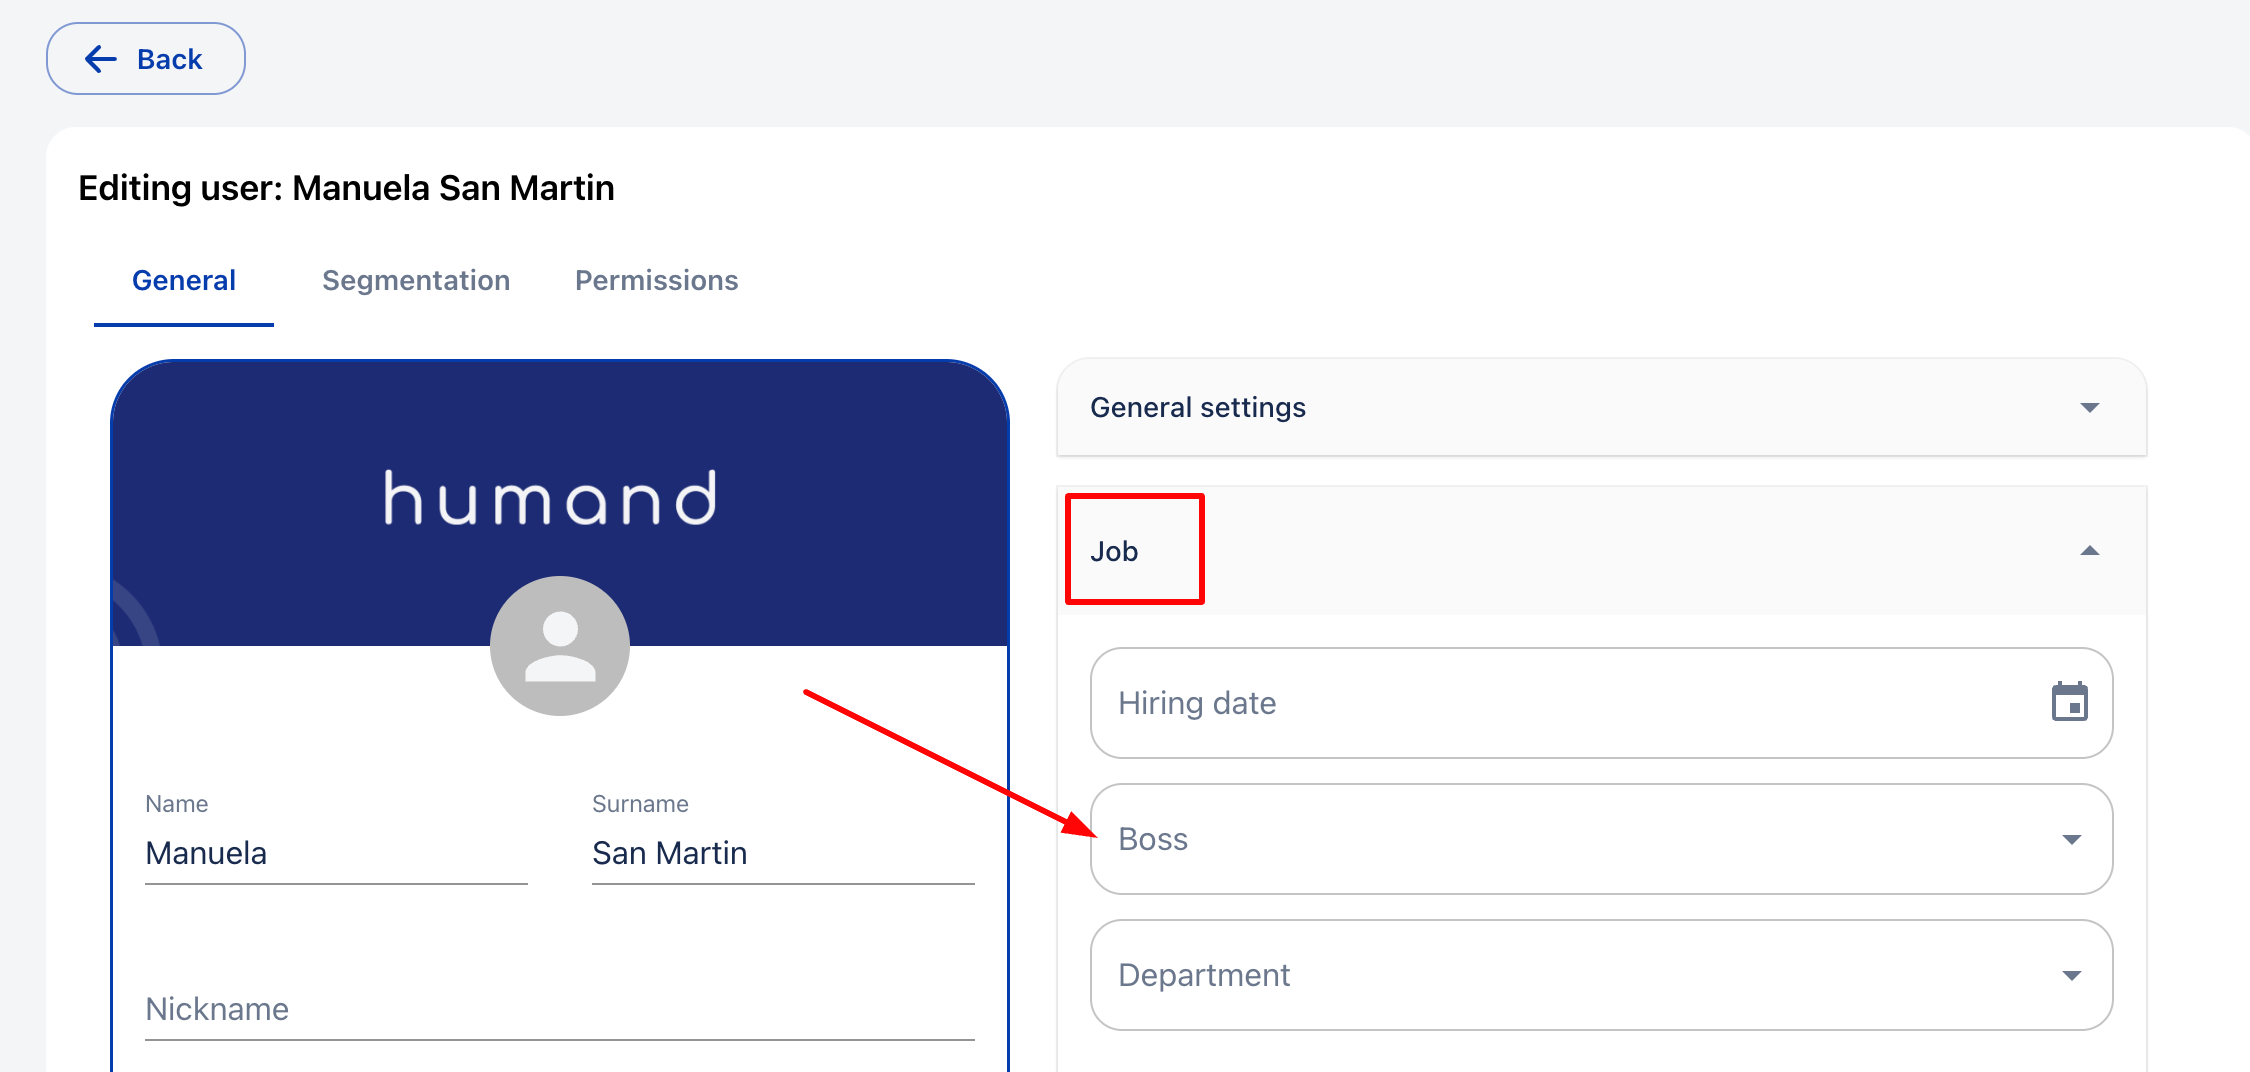Switch to the Segmentation tab

point(416,281)
